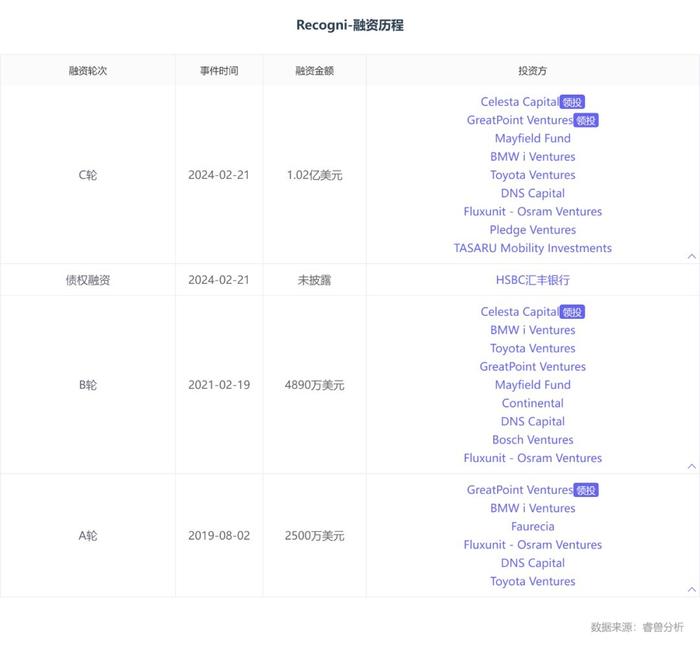Open the Pledge Ventures investor link
700x655 pixels.
click(532, 230)
